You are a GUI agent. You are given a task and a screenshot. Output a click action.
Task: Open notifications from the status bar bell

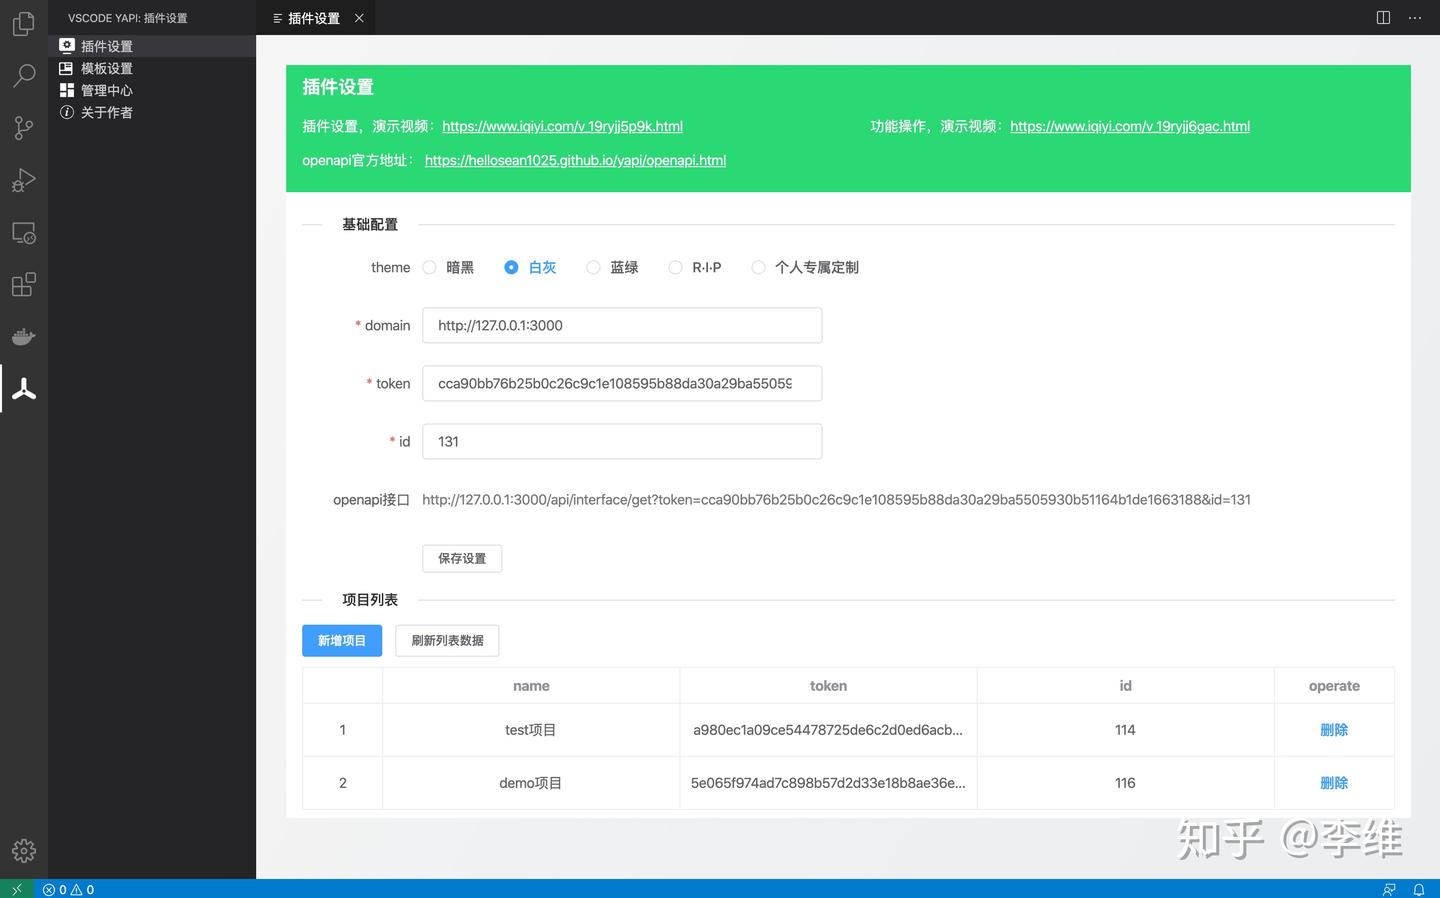tap(1421, 889)
